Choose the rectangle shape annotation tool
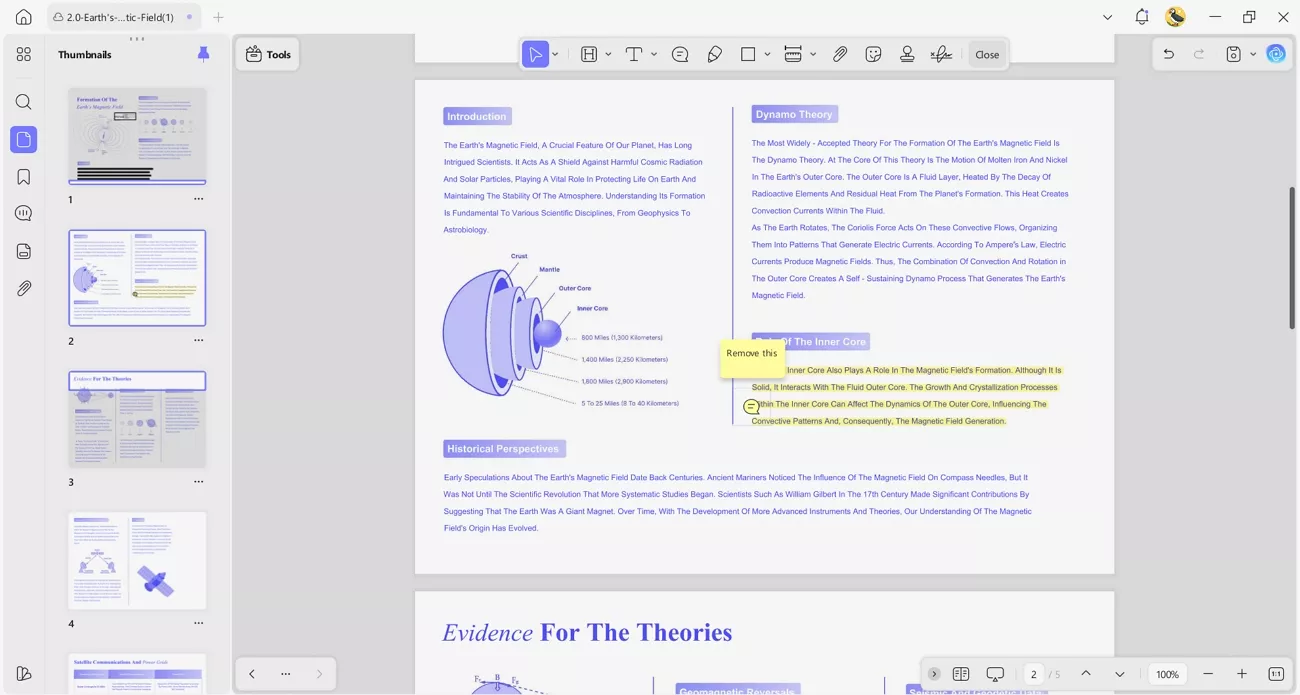The width and height of the screenshot is (1300, 695). (x=750, y=54)
